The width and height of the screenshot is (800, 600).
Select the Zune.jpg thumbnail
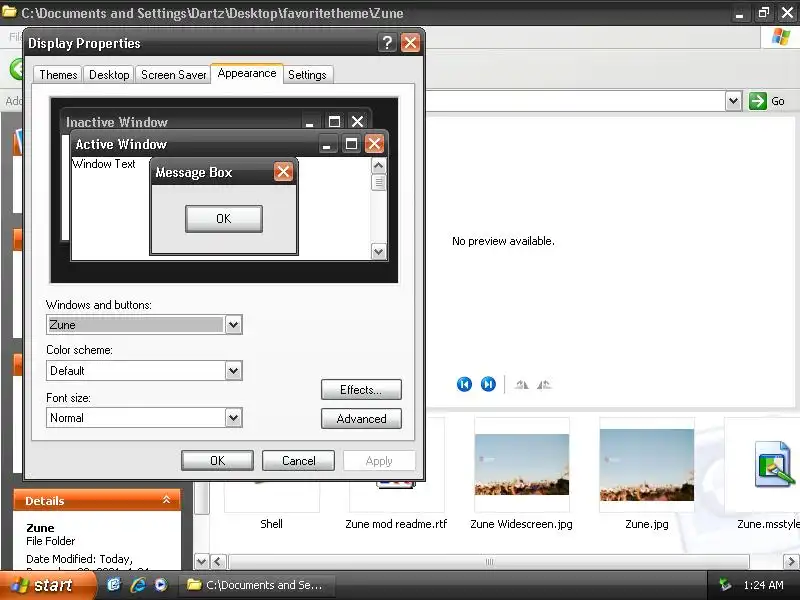pyautogui.click(x=646, y=465)
